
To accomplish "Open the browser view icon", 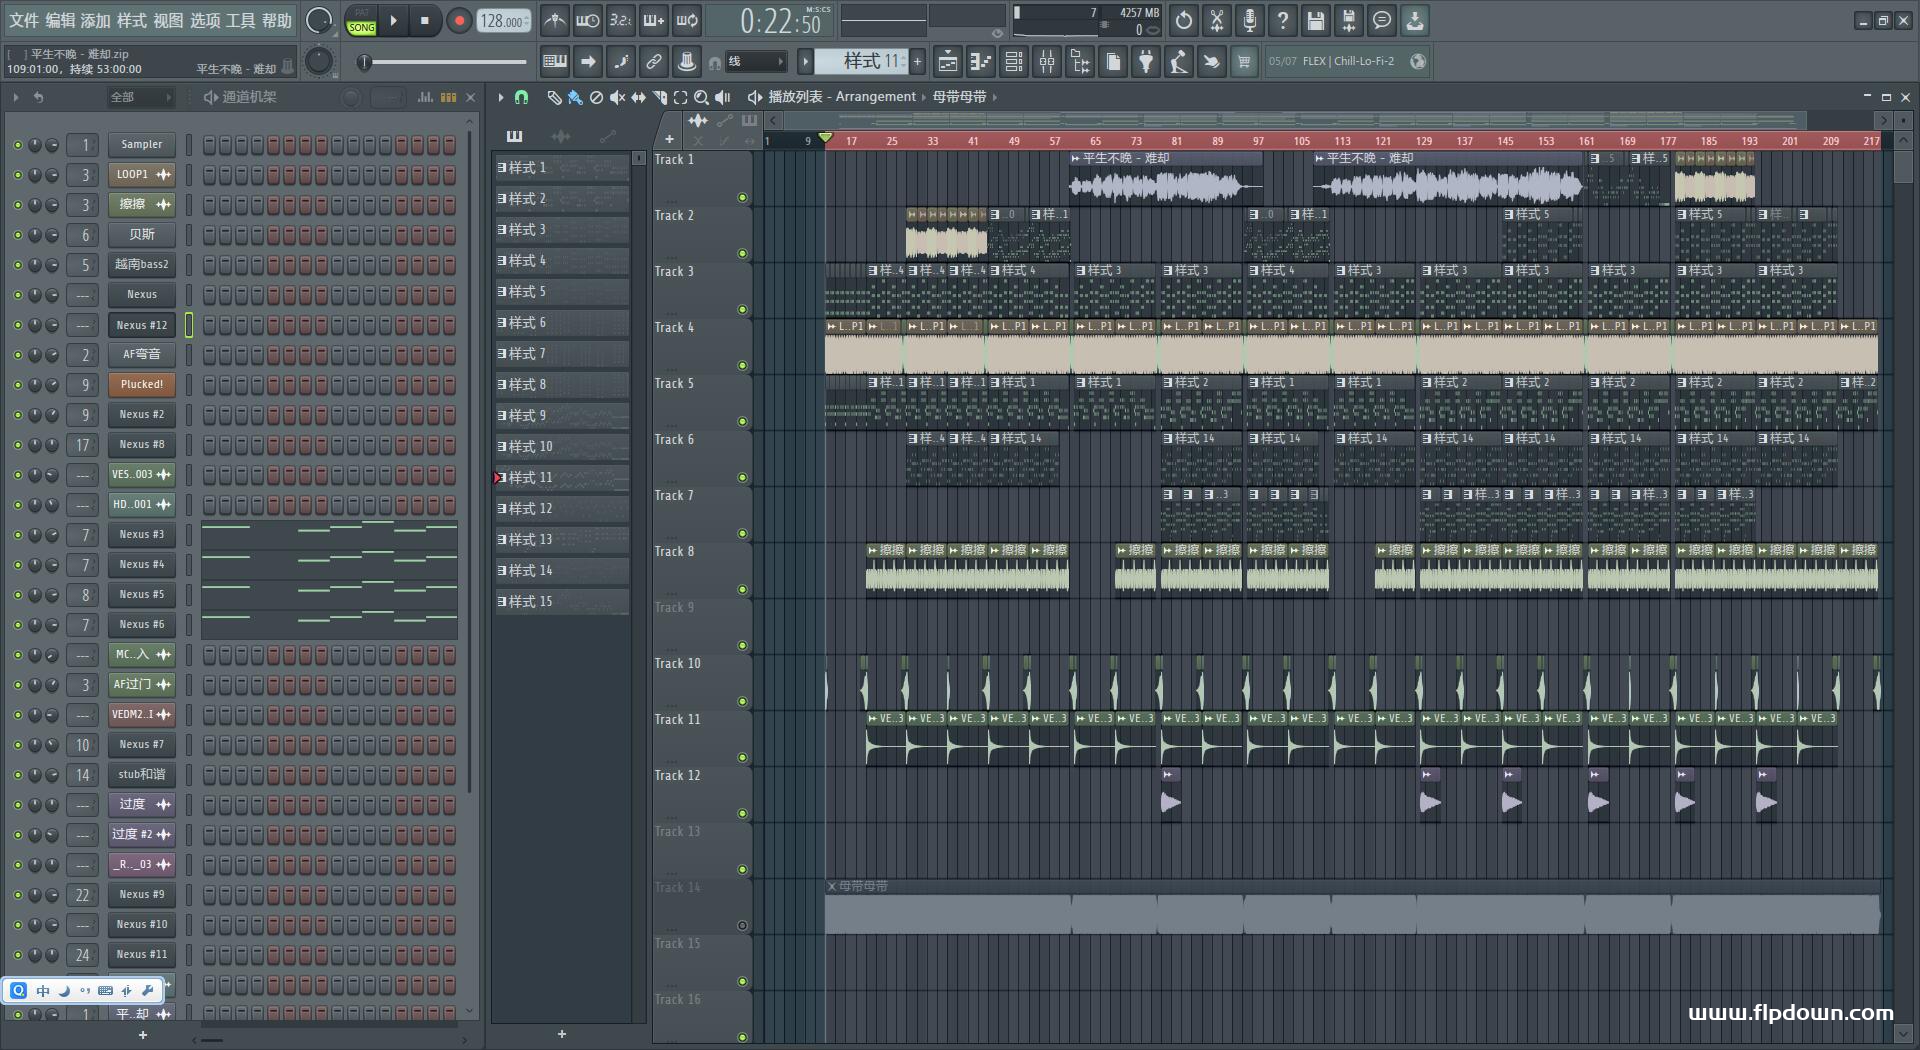I will (x=1080, y=62).
